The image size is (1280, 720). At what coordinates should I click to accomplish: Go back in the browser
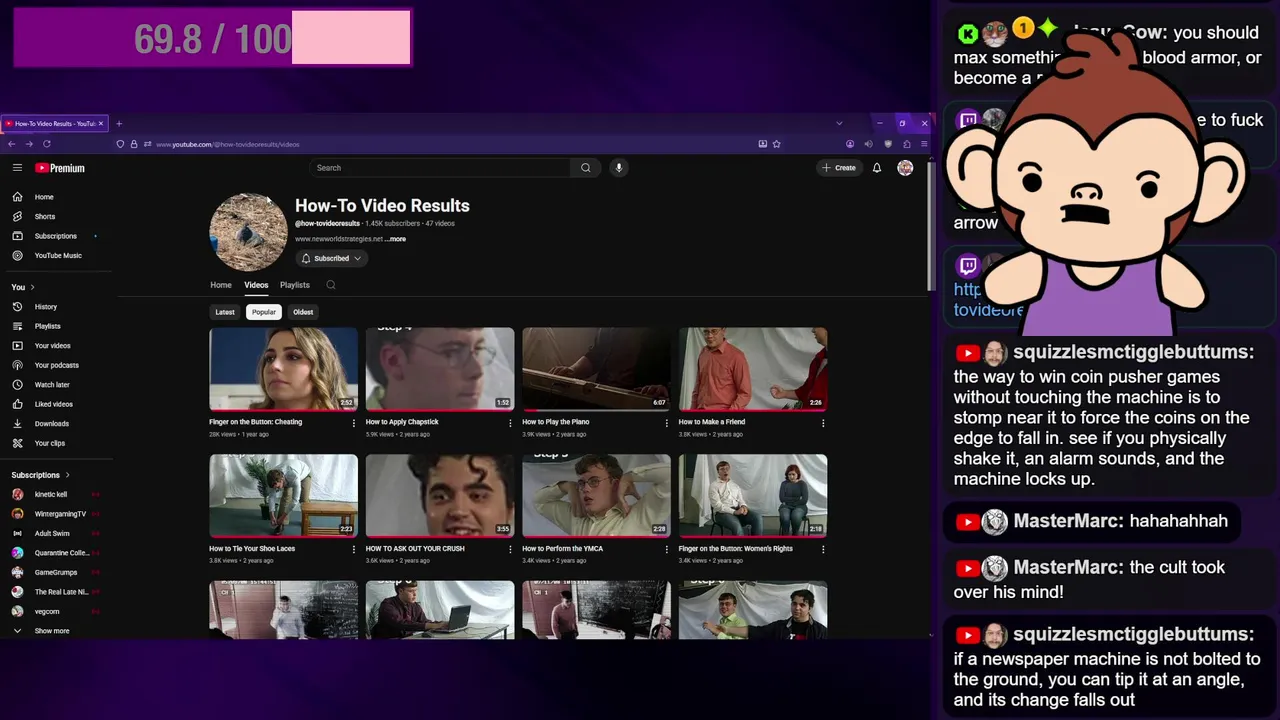coord(11,144)
